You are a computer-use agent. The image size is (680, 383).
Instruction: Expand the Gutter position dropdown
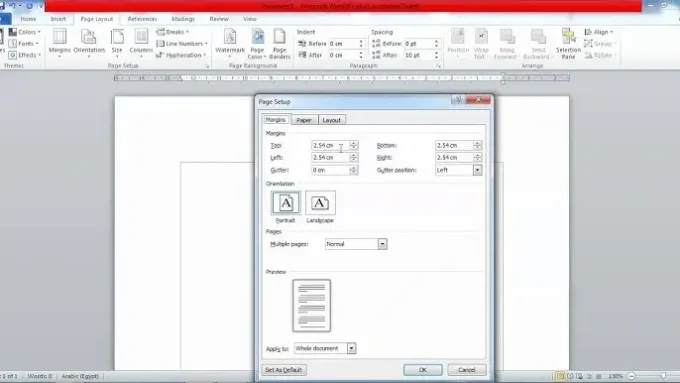[477, 170]
